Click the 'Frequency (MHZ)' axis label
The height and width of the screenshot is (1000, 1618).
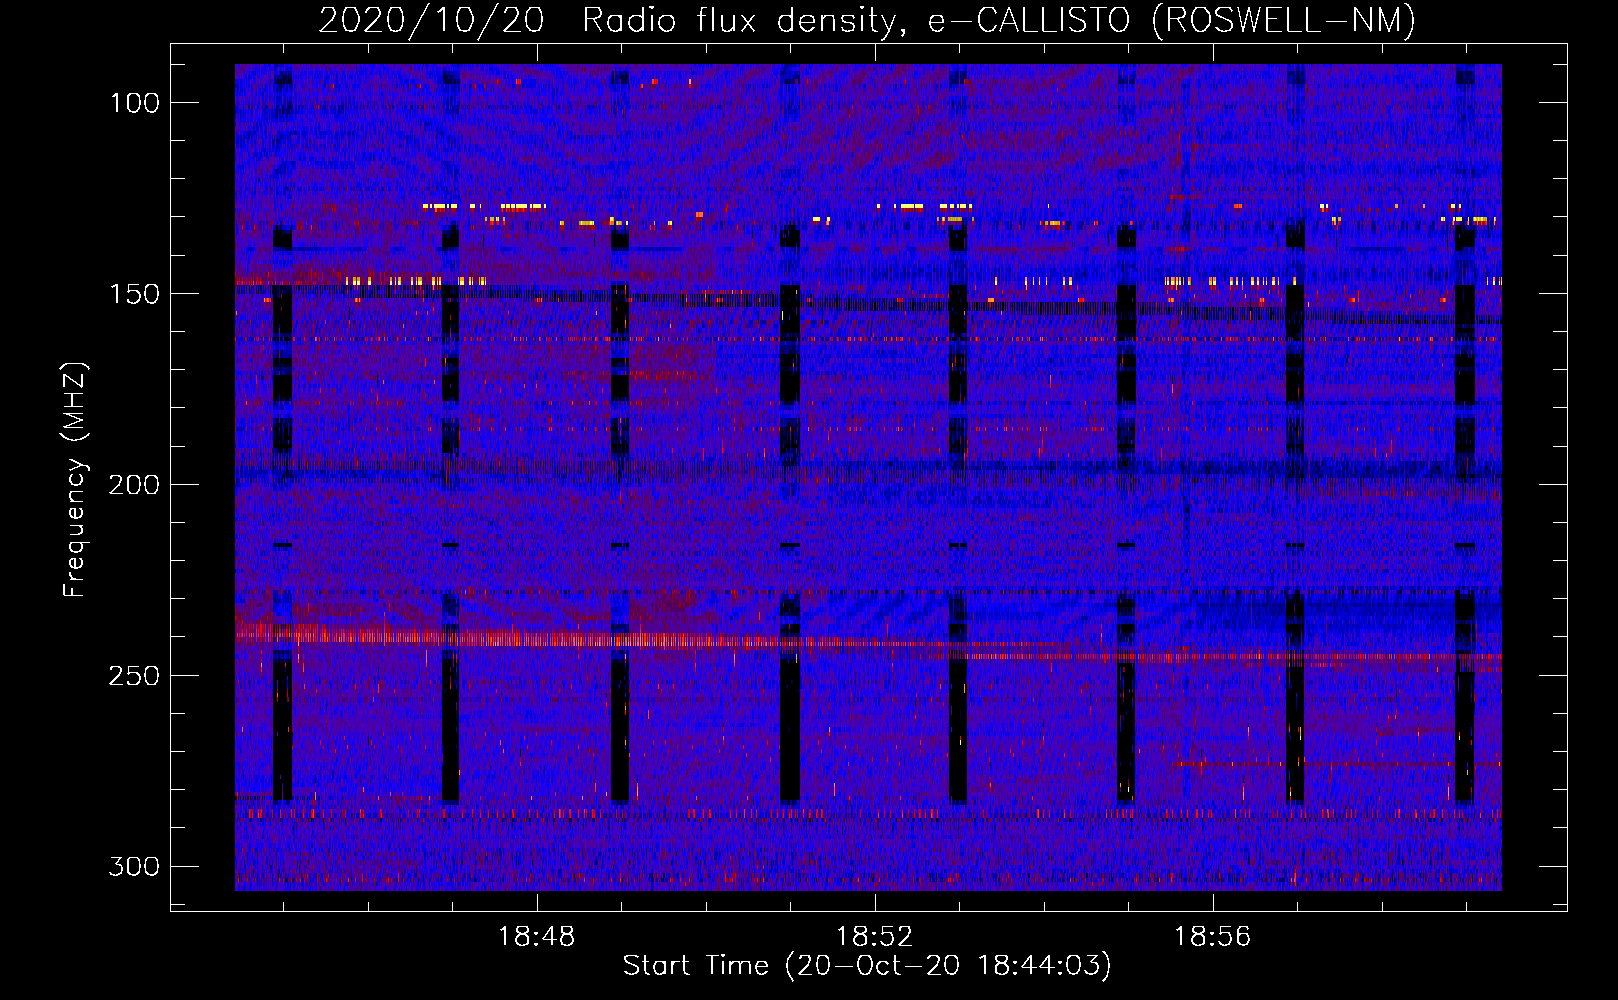pyautogui.click(x=75, y=479)
